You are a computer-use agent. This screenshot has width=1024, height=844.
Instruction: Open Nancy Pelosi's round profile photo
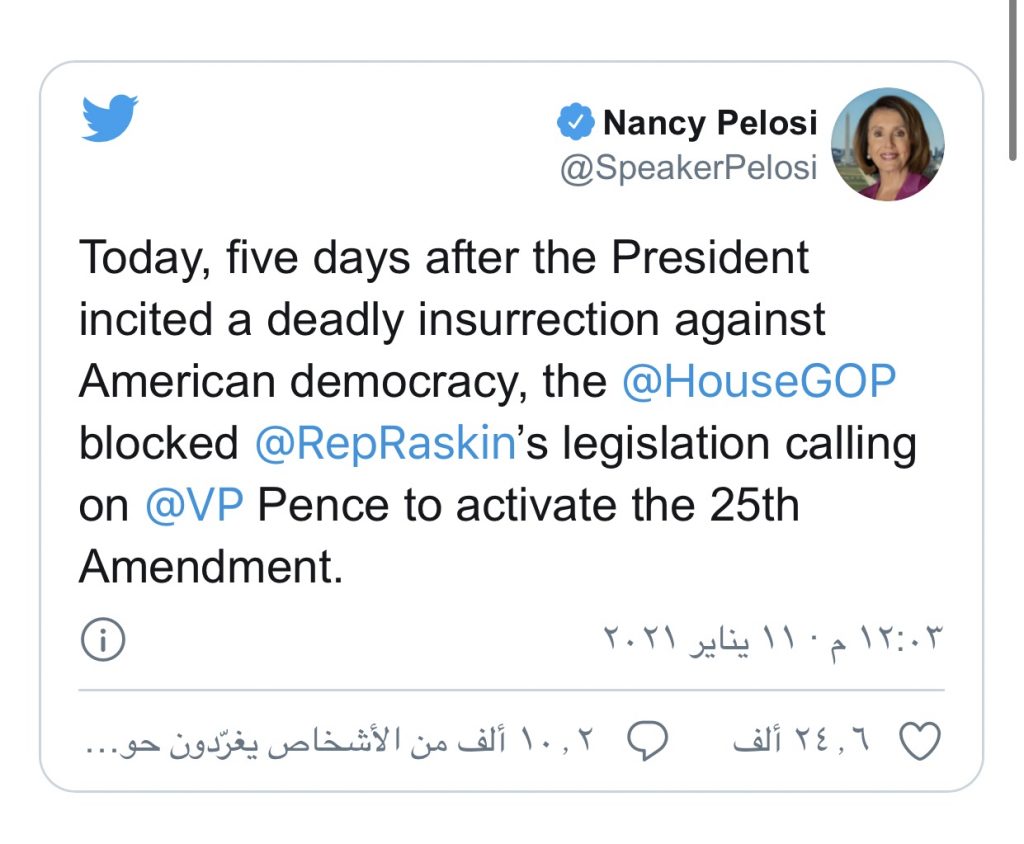point(888,144)
